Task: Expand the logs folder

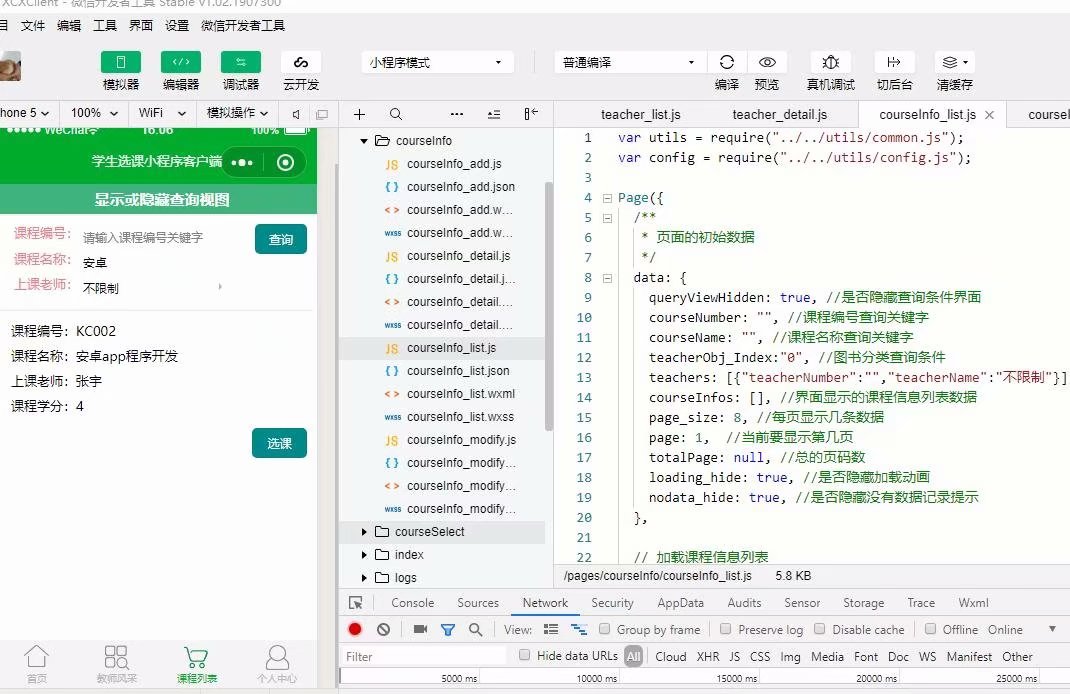Action: [364, 578]
